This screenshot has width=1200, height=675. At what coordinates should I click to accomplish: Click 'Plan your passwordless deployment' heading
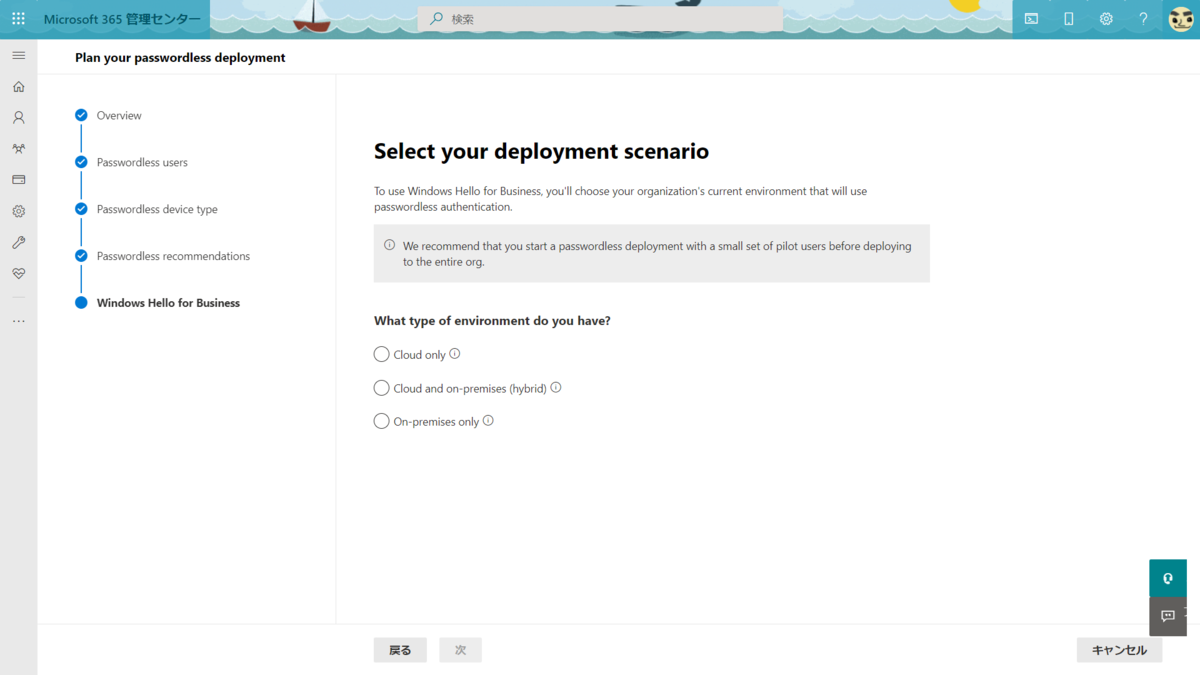click(180, 58)
